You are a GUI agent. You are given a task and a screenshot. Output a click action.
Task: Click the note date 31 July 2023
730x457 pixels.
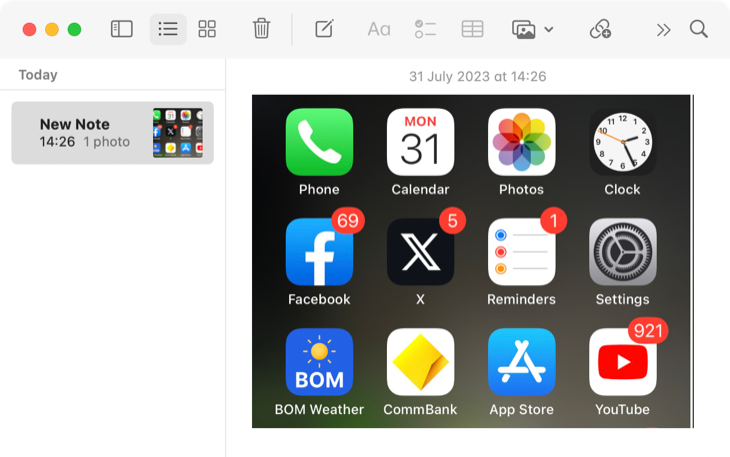(x=477, y=76)
